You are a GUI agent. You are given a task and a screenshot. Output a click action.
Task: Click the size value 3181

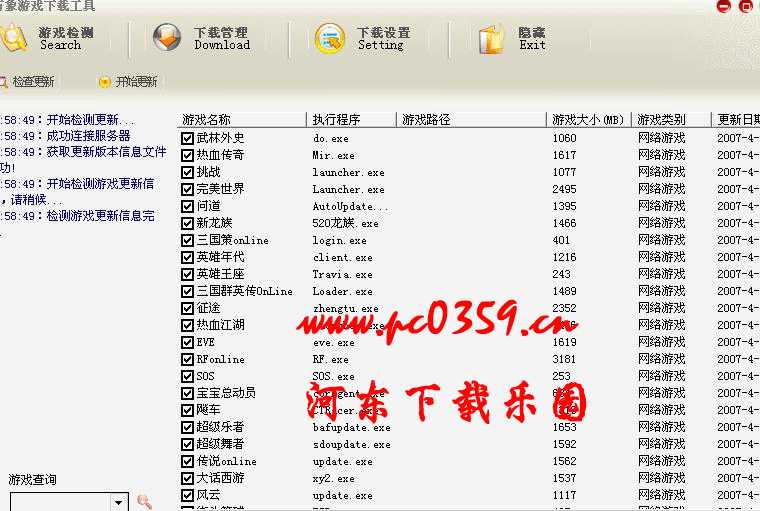click(565, 359)
